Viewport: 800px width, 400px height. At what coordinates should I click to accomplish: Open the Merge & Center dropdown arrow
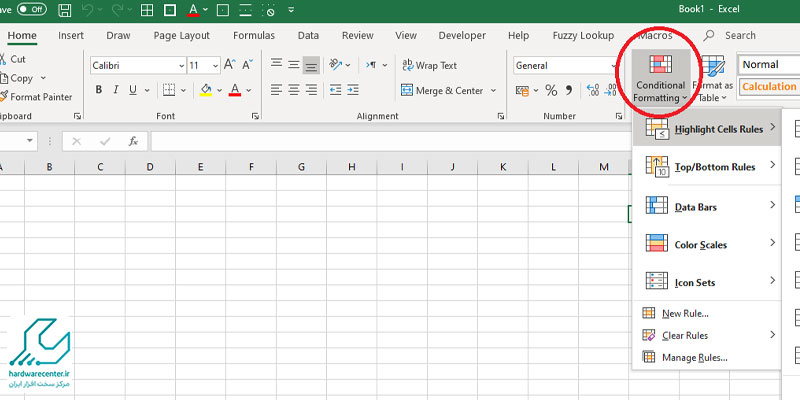click(x=493, y=91)
